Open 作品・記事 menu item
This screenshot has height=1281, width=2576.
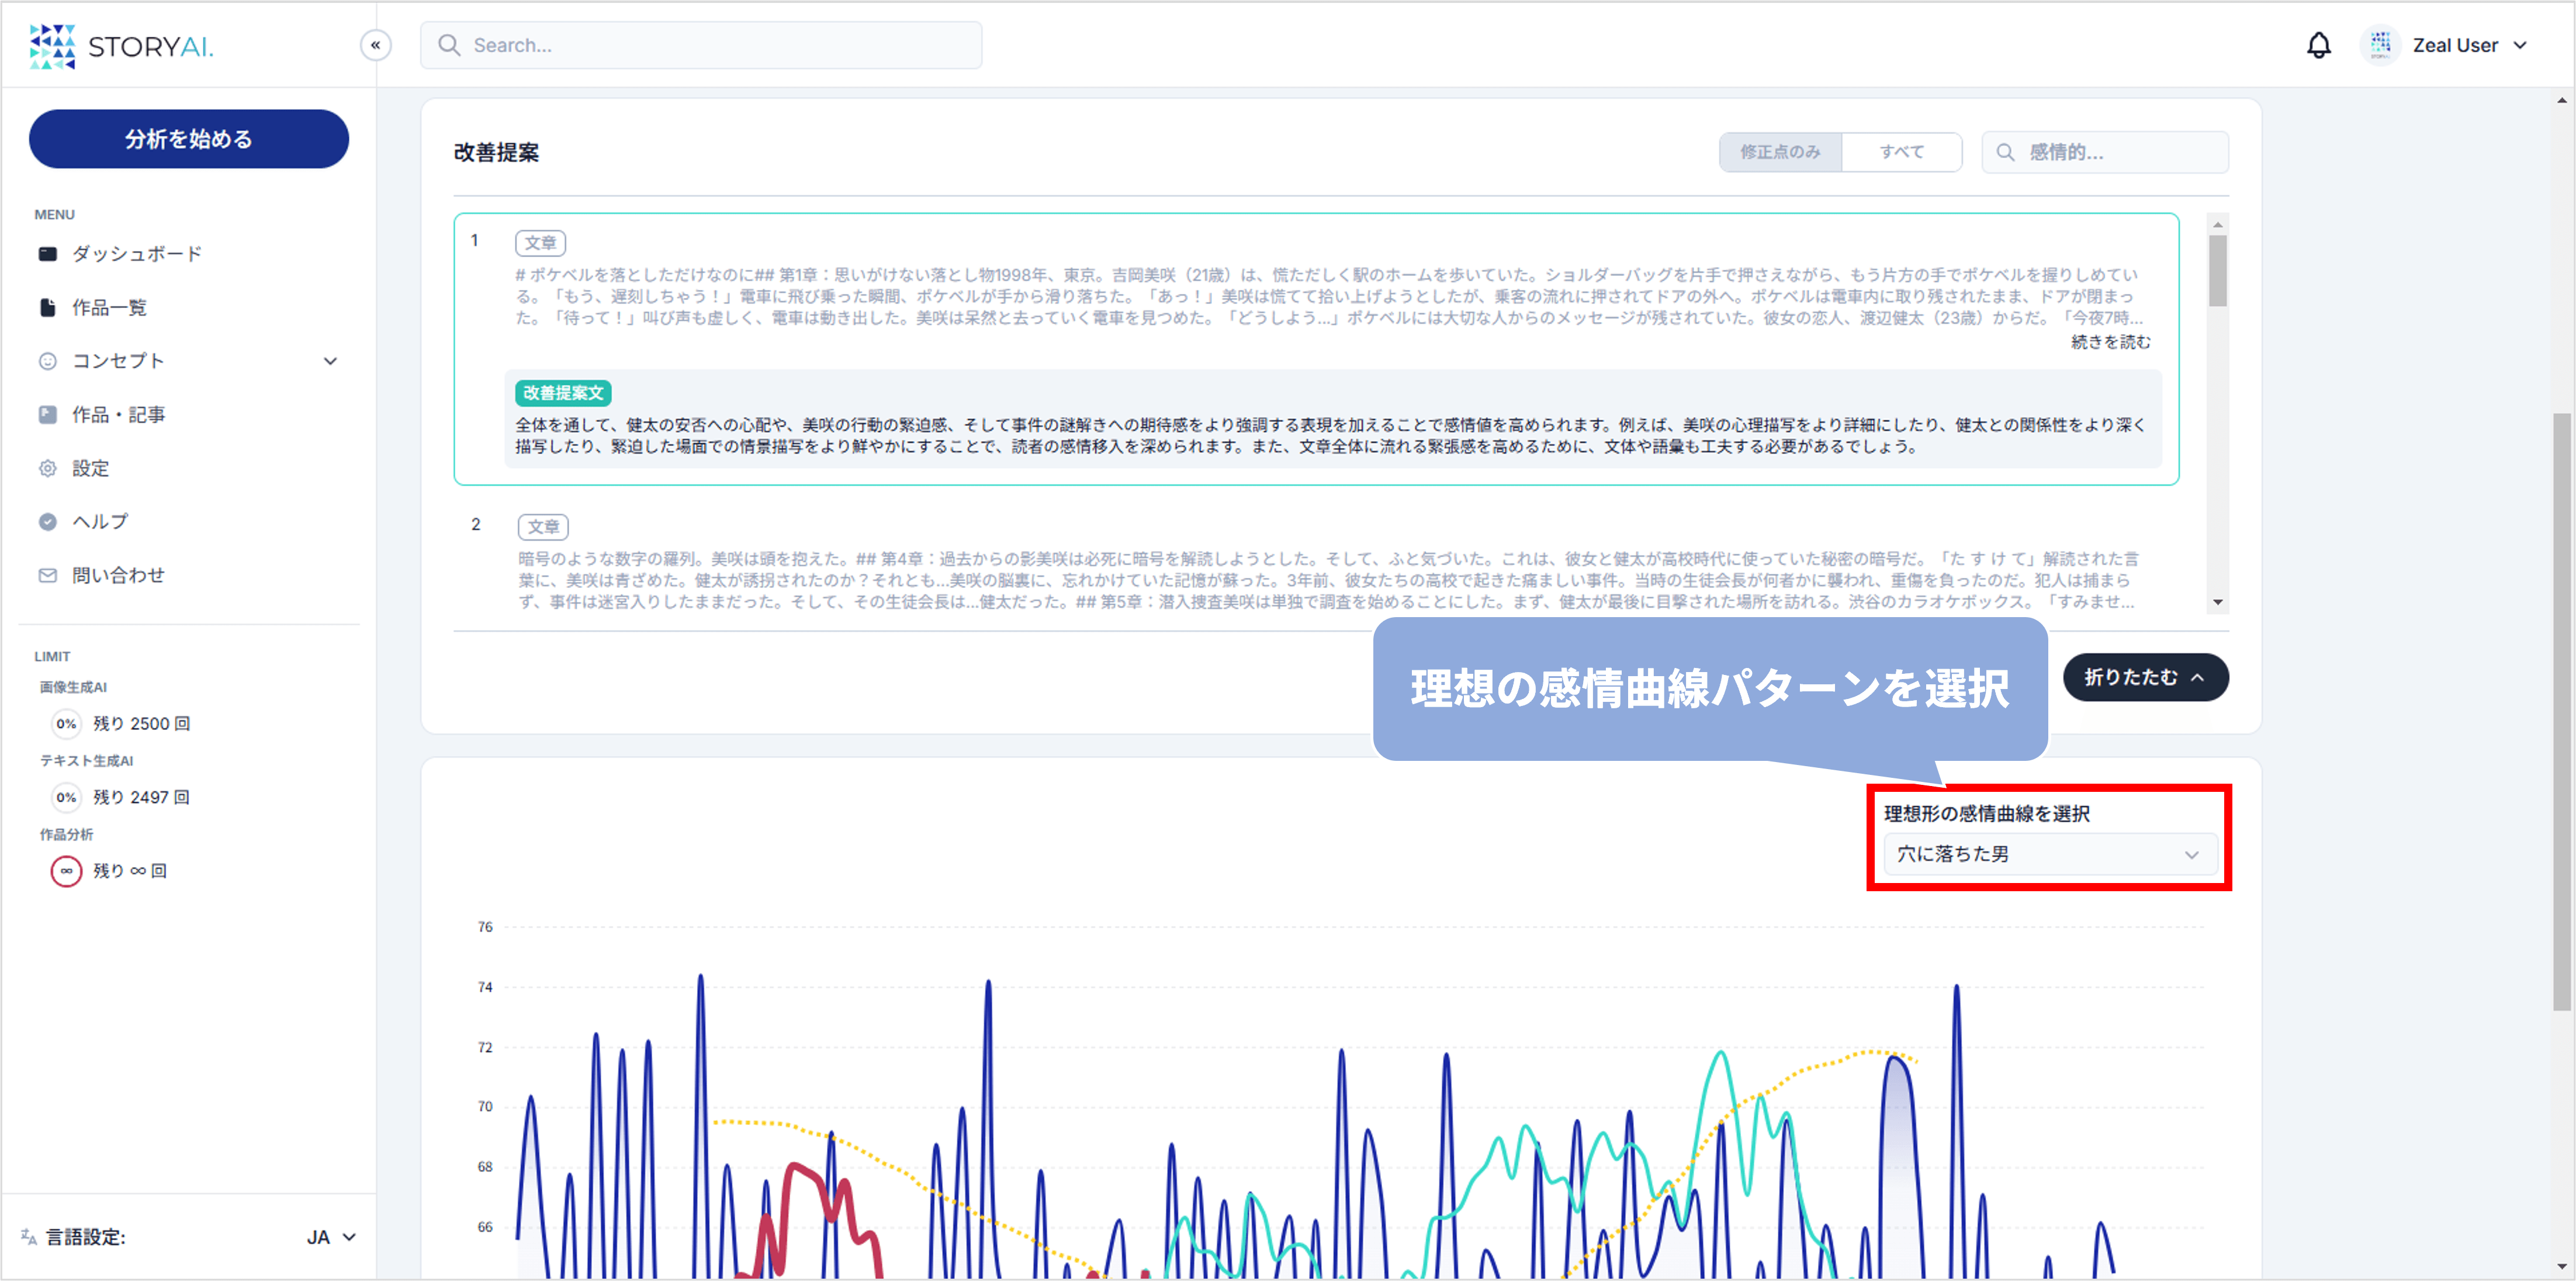point(118,414)
